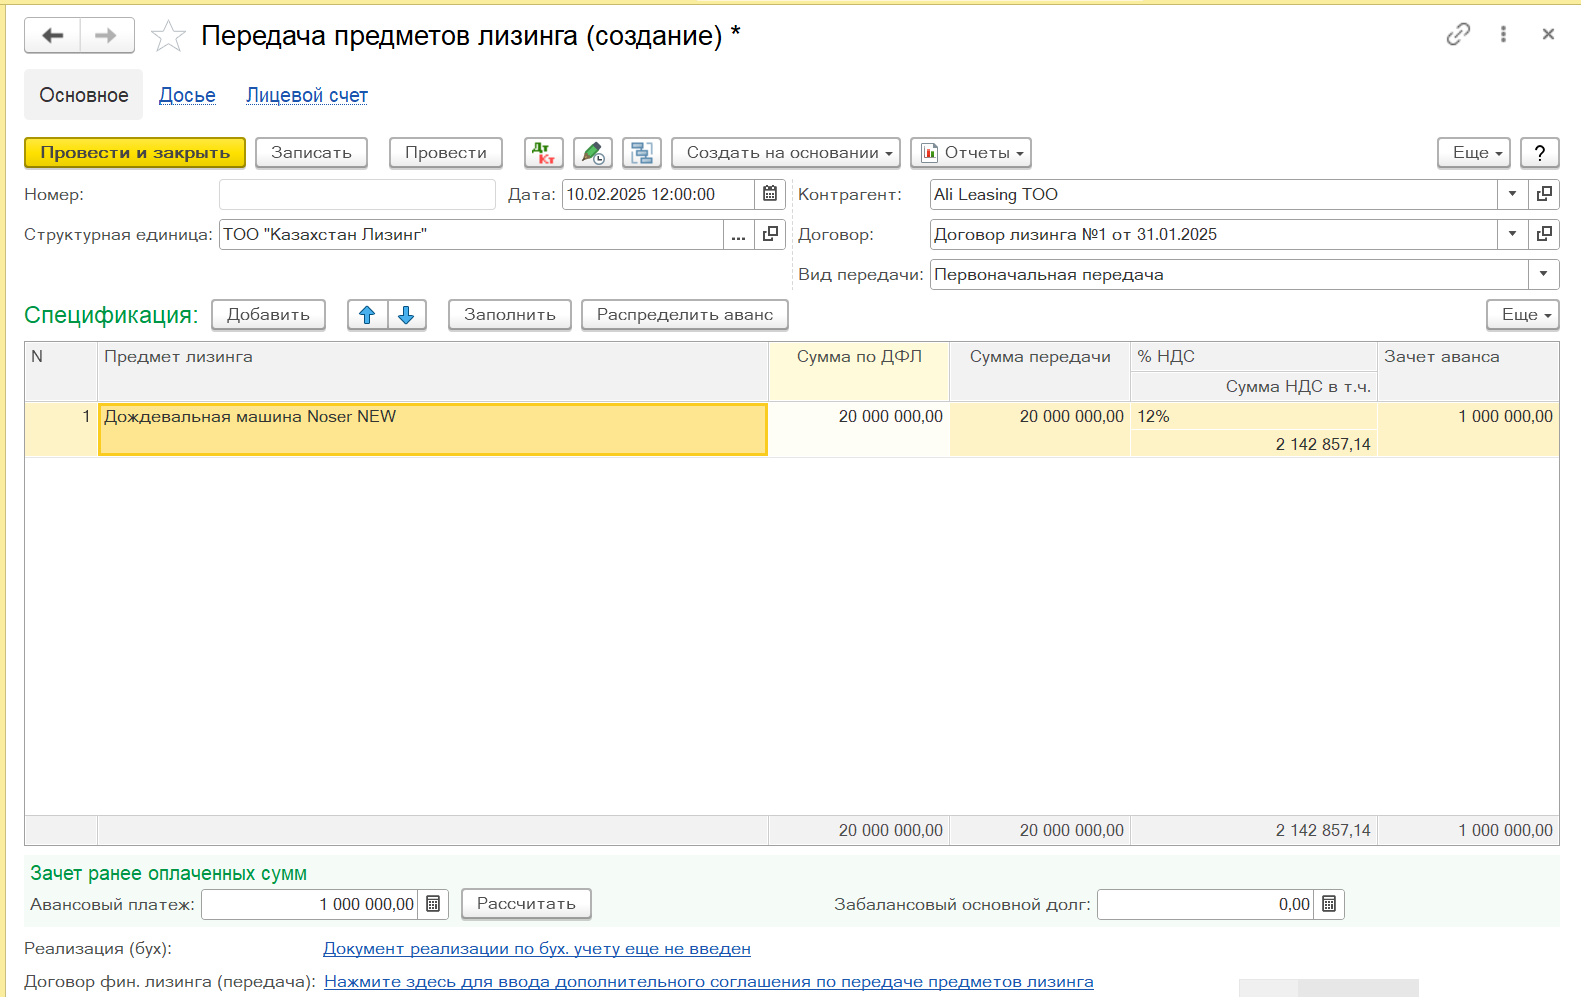1581x997 pixels.
Task: Expand the Договор dropdown list
Action: point(1512,235)
